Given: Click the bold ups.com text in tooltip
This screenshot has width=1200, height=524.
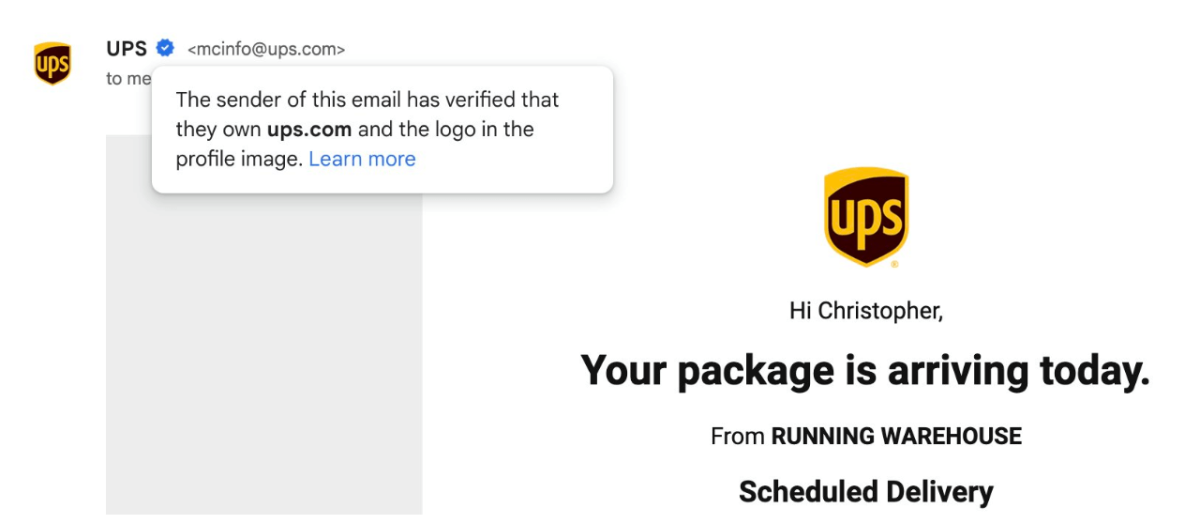Looking at the screenshot, I should tap(309, 129).
